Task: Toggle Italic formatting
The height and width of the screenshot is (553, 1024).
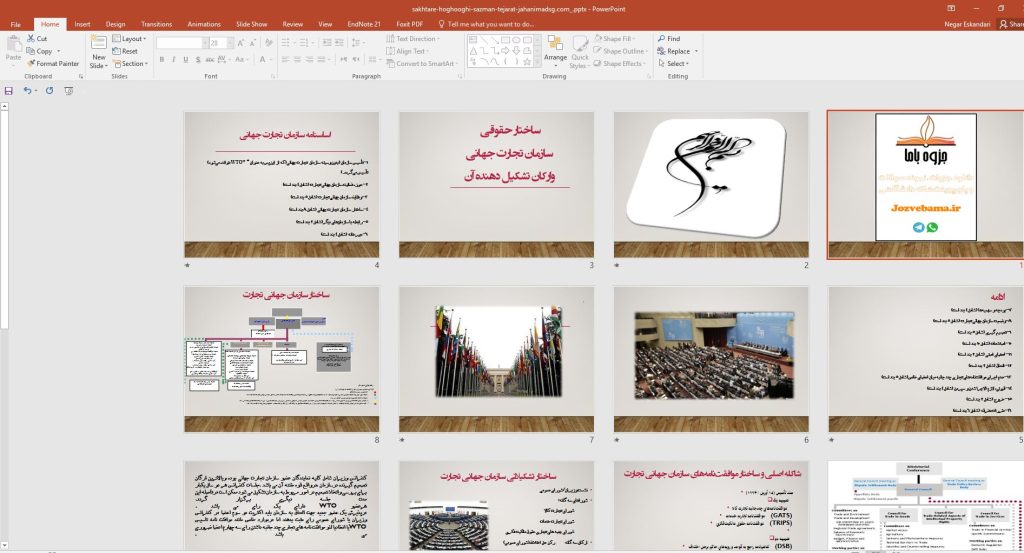Action: tap(174, 59)
